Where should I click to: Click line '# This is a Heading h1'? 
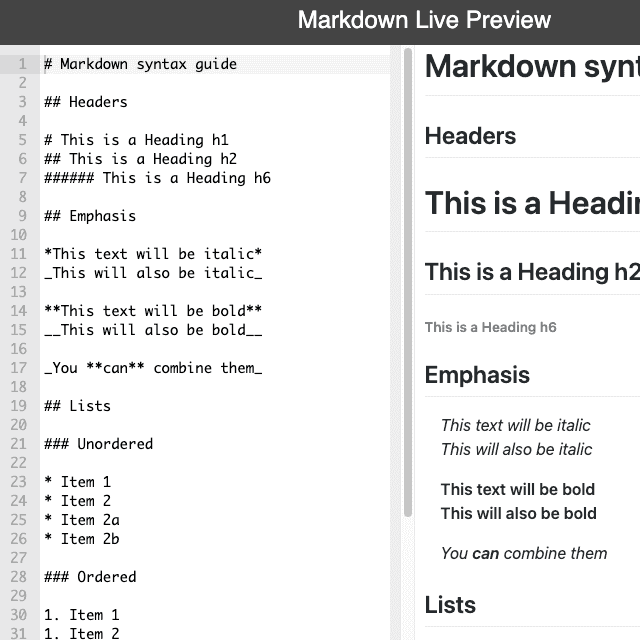point(136,140)
